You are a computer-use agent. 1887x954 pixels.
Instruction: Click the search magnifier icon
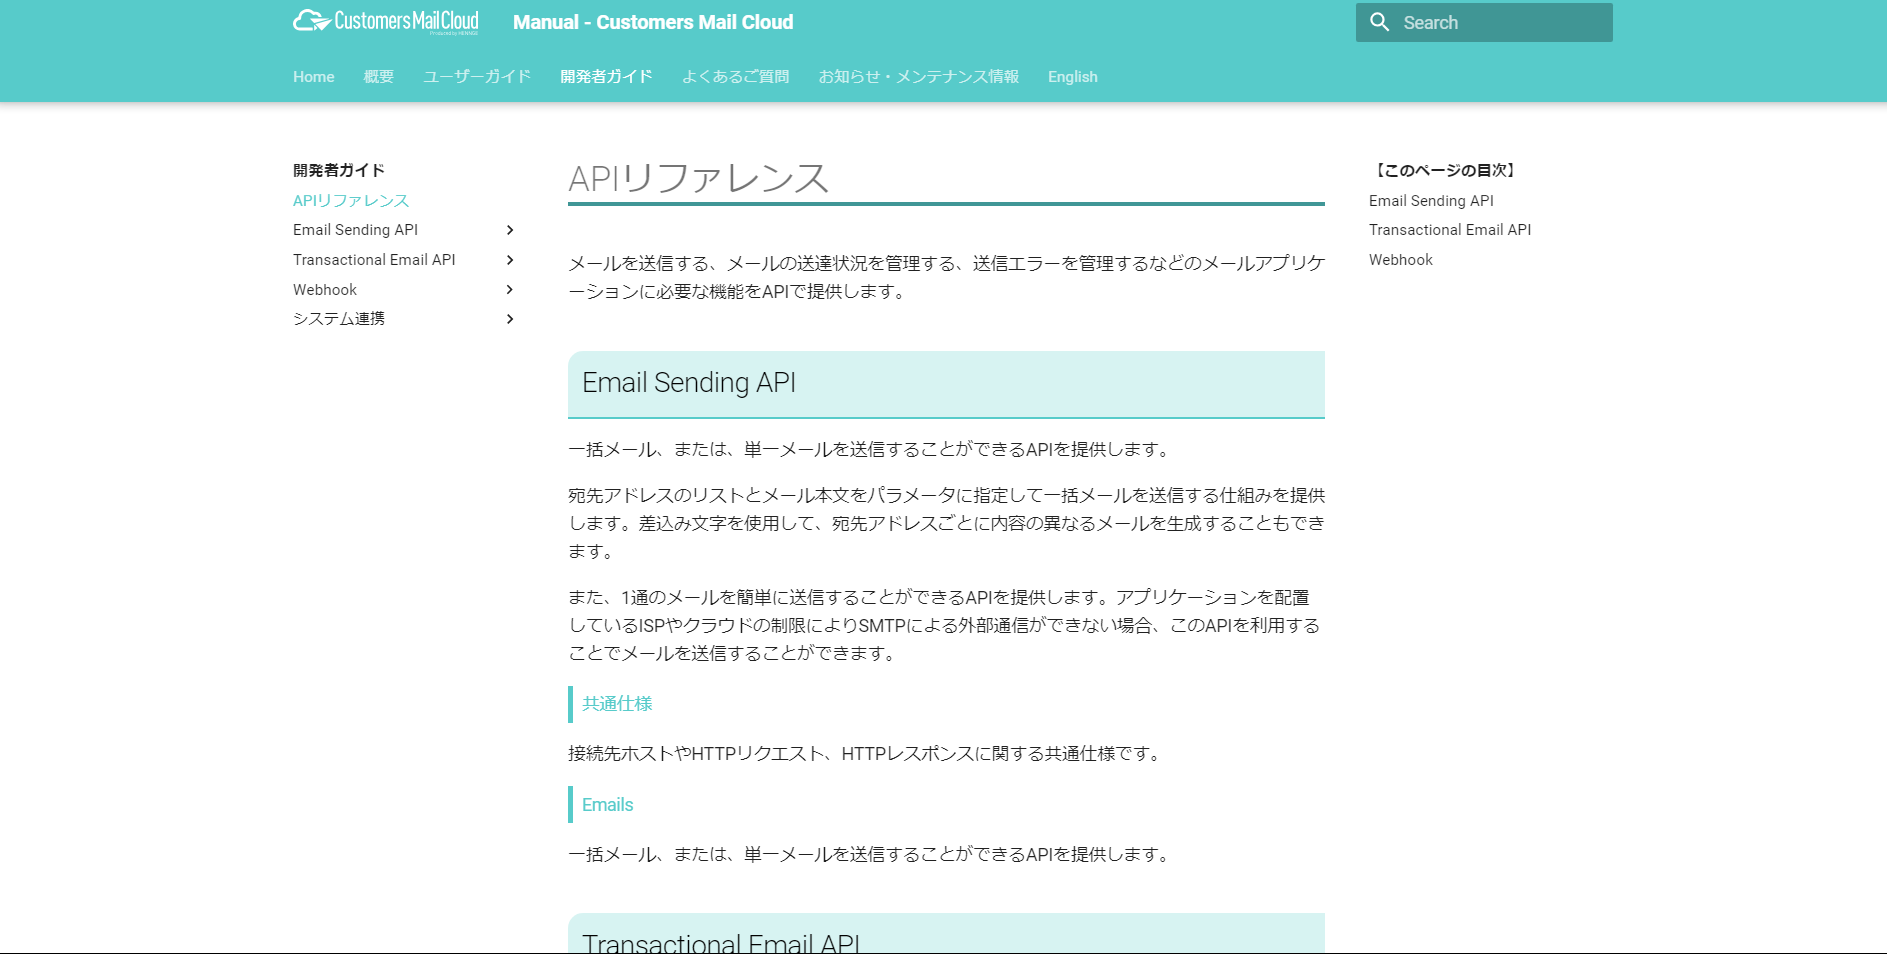1379,22
